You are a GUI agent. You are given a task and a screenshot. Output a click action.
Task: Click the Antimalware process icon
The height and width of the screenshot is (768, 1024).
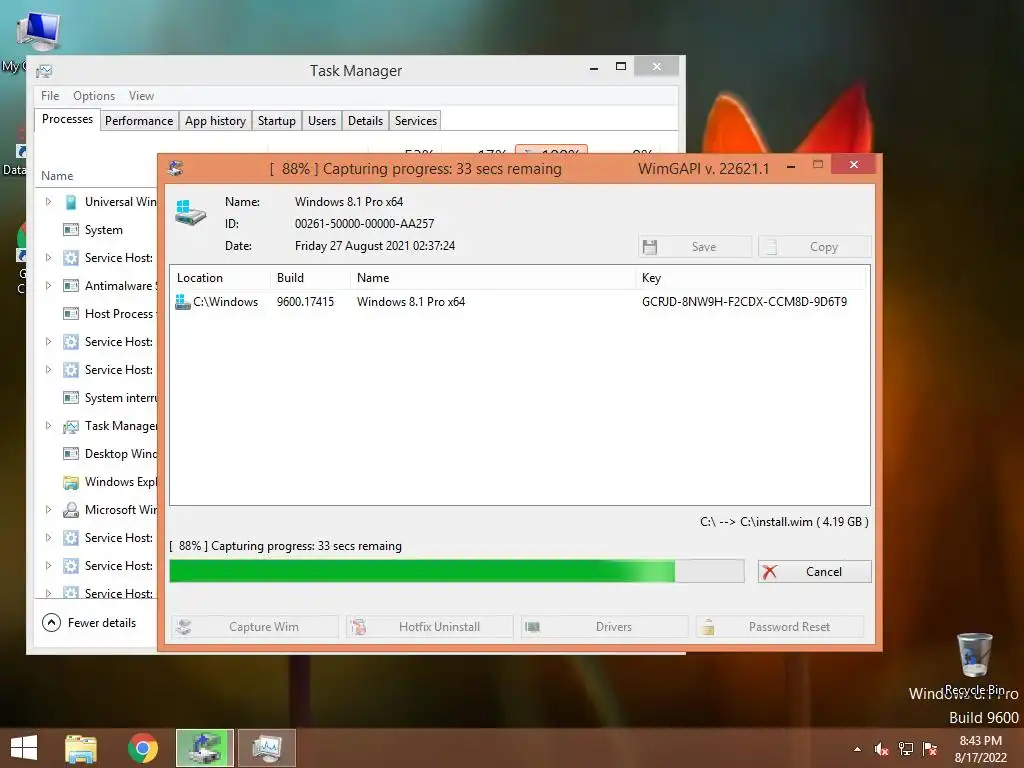click(x=71, y=285)
